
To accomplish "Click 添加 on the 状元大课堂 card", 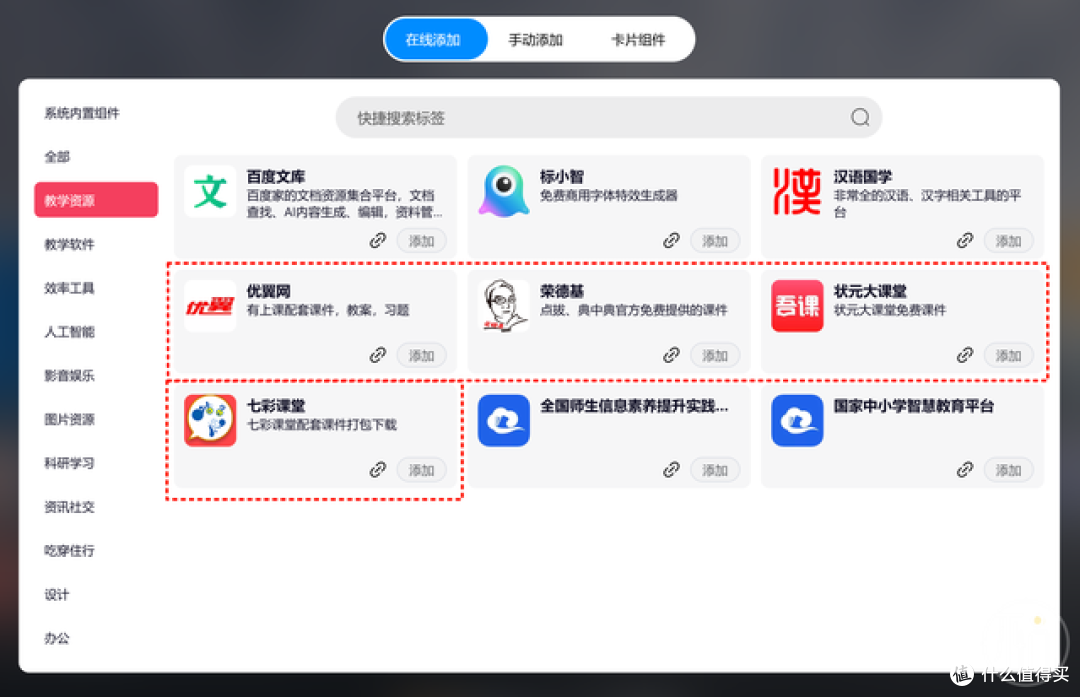I will pyautogui.click(x=1008, y=355).
